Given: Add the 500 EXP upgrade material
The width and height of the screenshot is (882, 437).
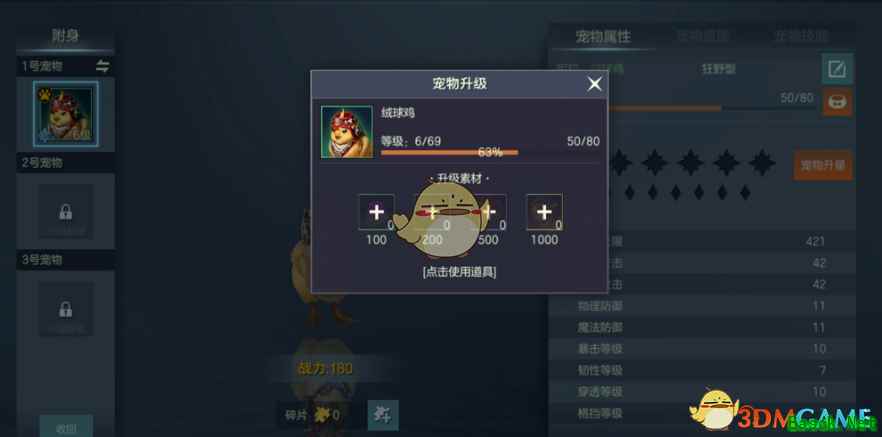Looking at the screenshot, I should pyautogui.click(x=488, y=212).
